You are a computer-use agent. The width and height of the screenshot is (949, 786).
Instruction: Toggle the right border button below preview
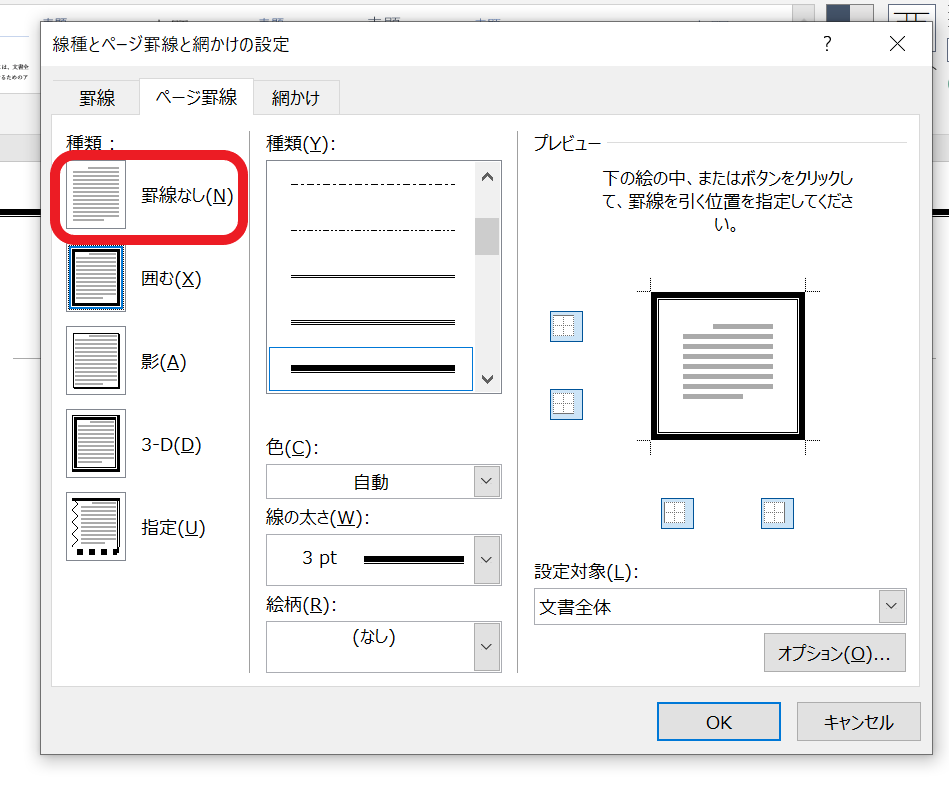[777, 513]
